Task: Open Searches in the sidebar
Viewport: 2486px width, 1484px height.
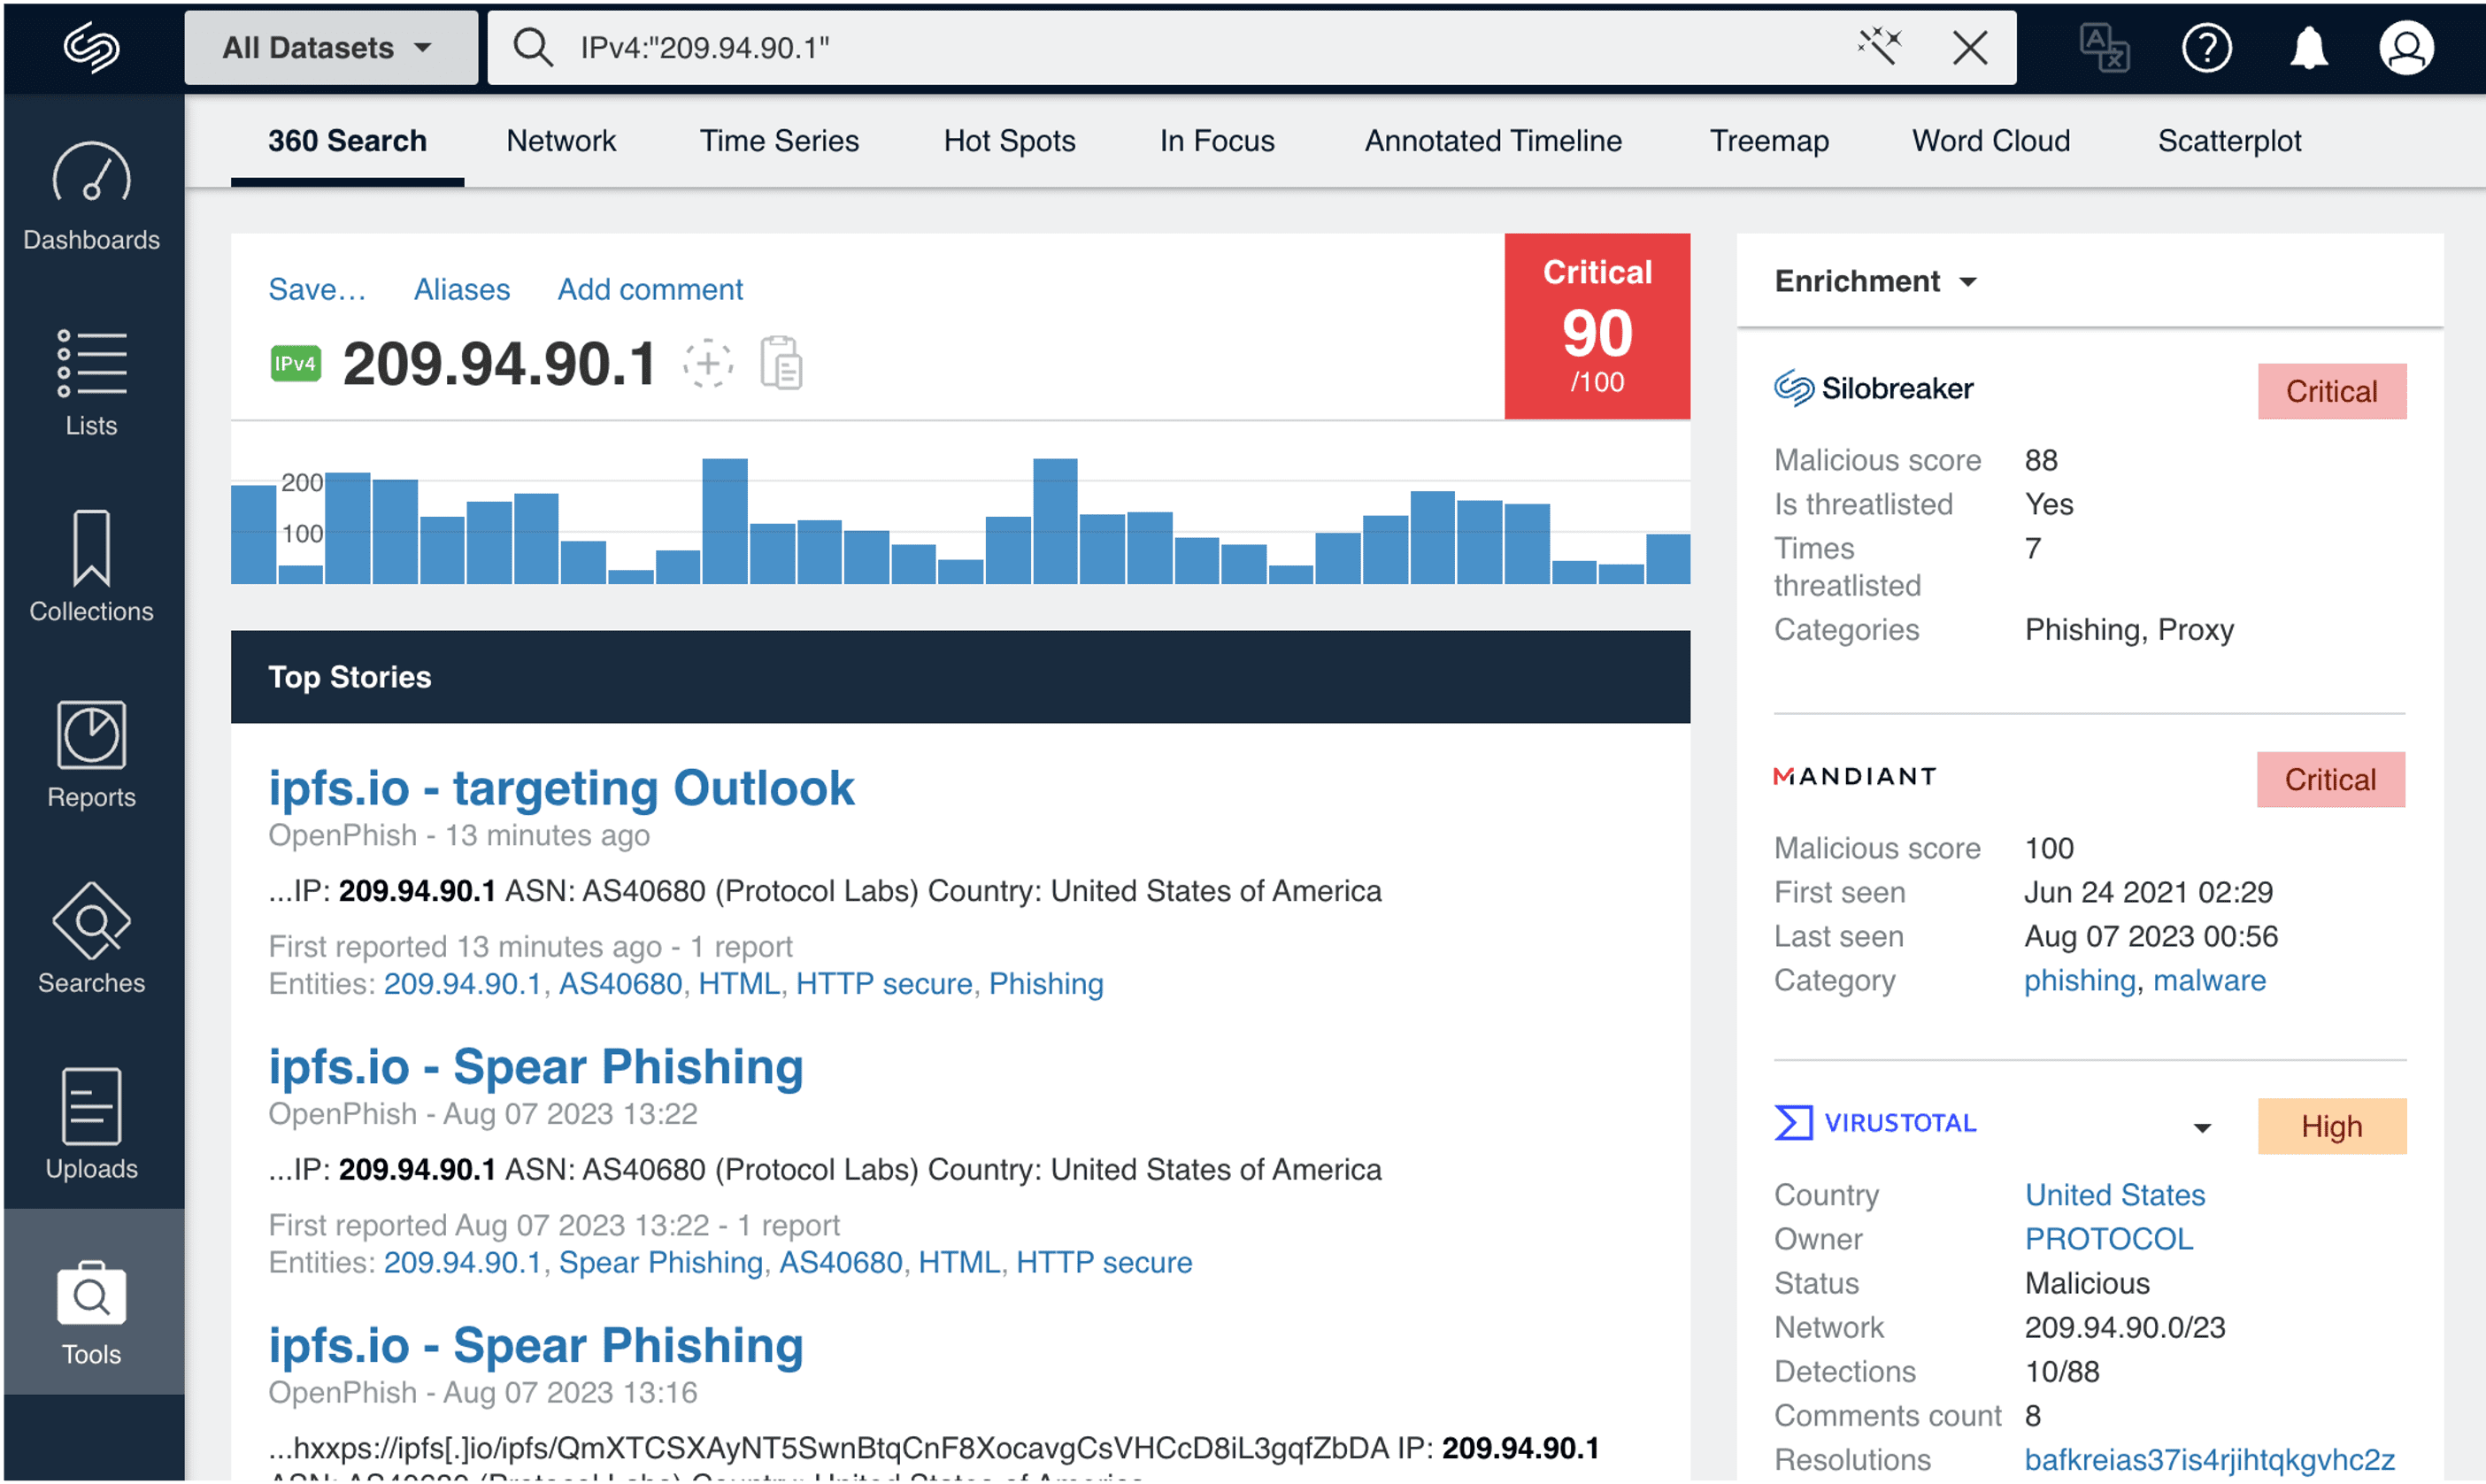Action: (x=91, y=940)
